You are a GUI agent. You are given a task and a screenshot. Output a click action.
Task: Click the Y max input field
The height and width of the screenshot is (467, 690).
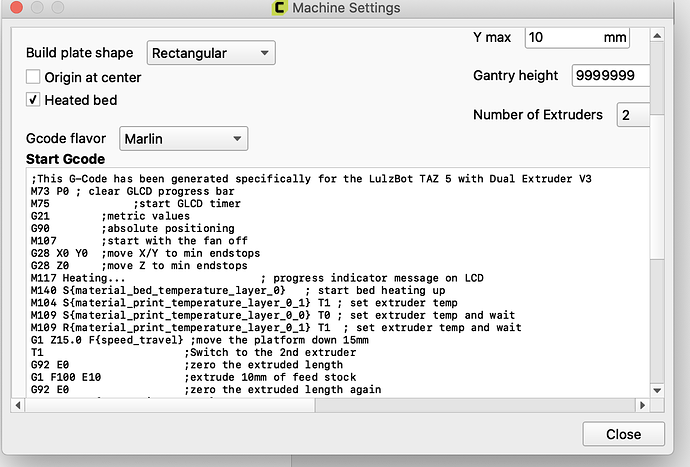tap(577, 37)
